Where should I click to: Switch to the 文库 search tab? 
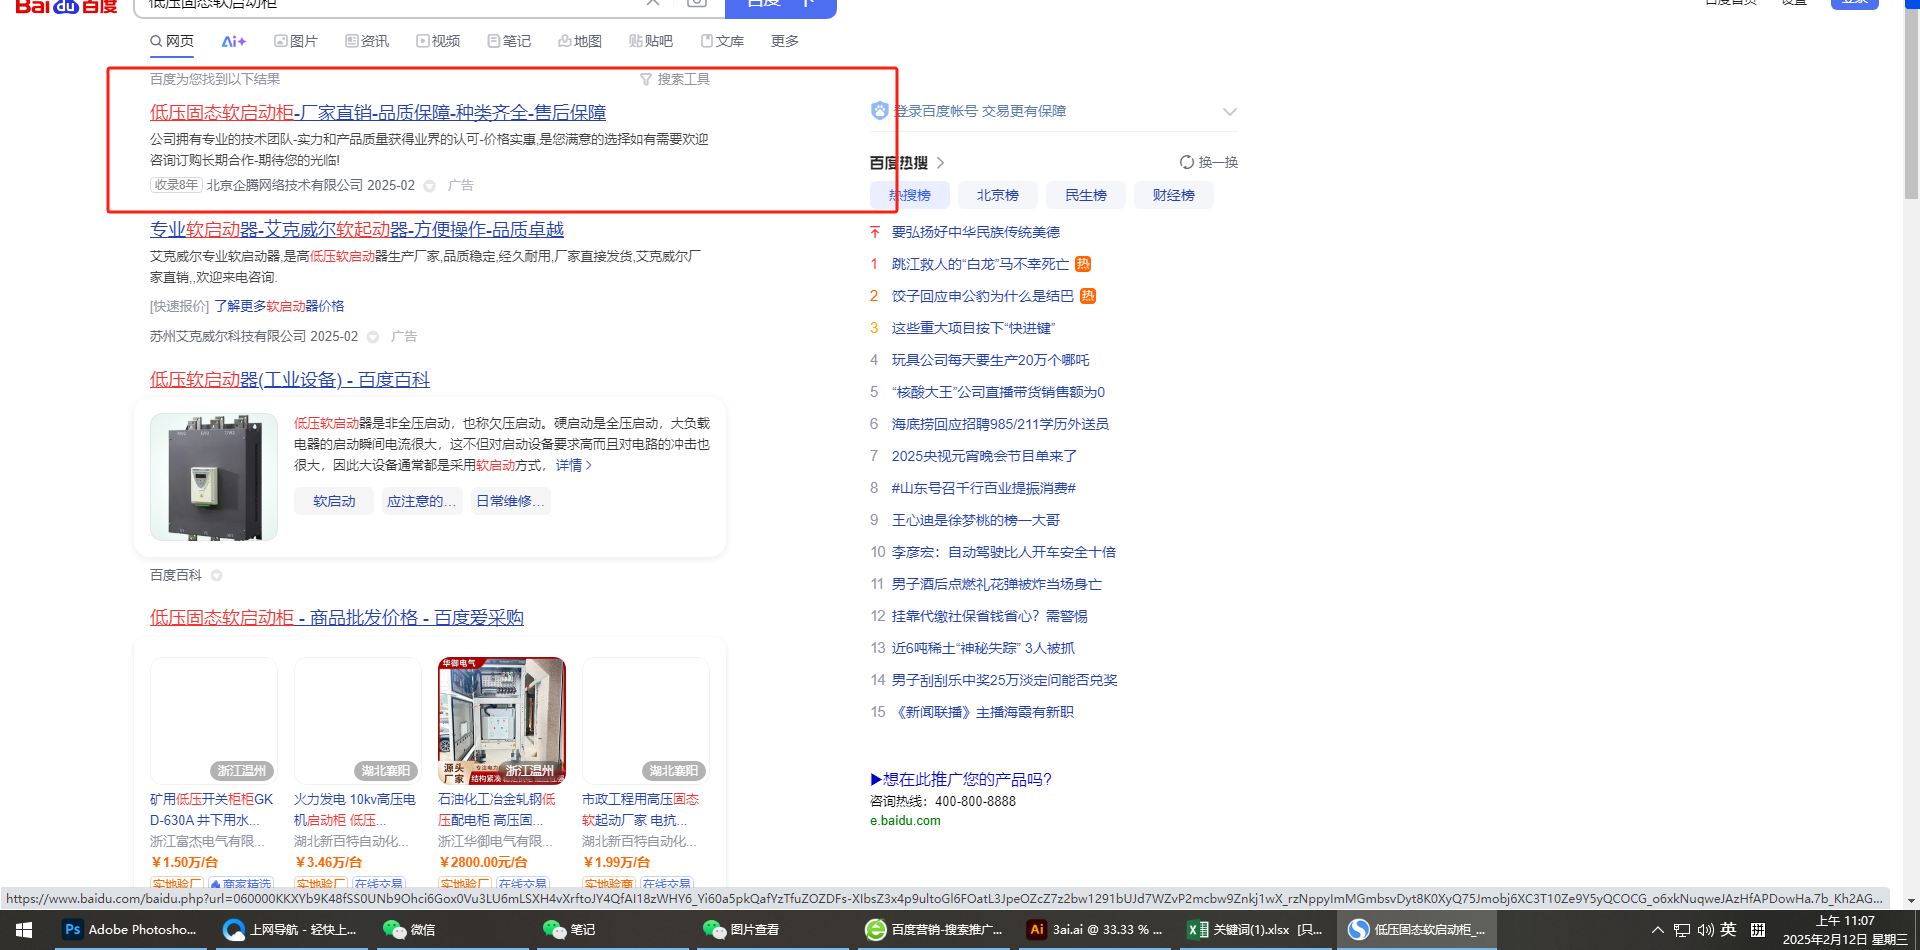(x=722, y=41)
